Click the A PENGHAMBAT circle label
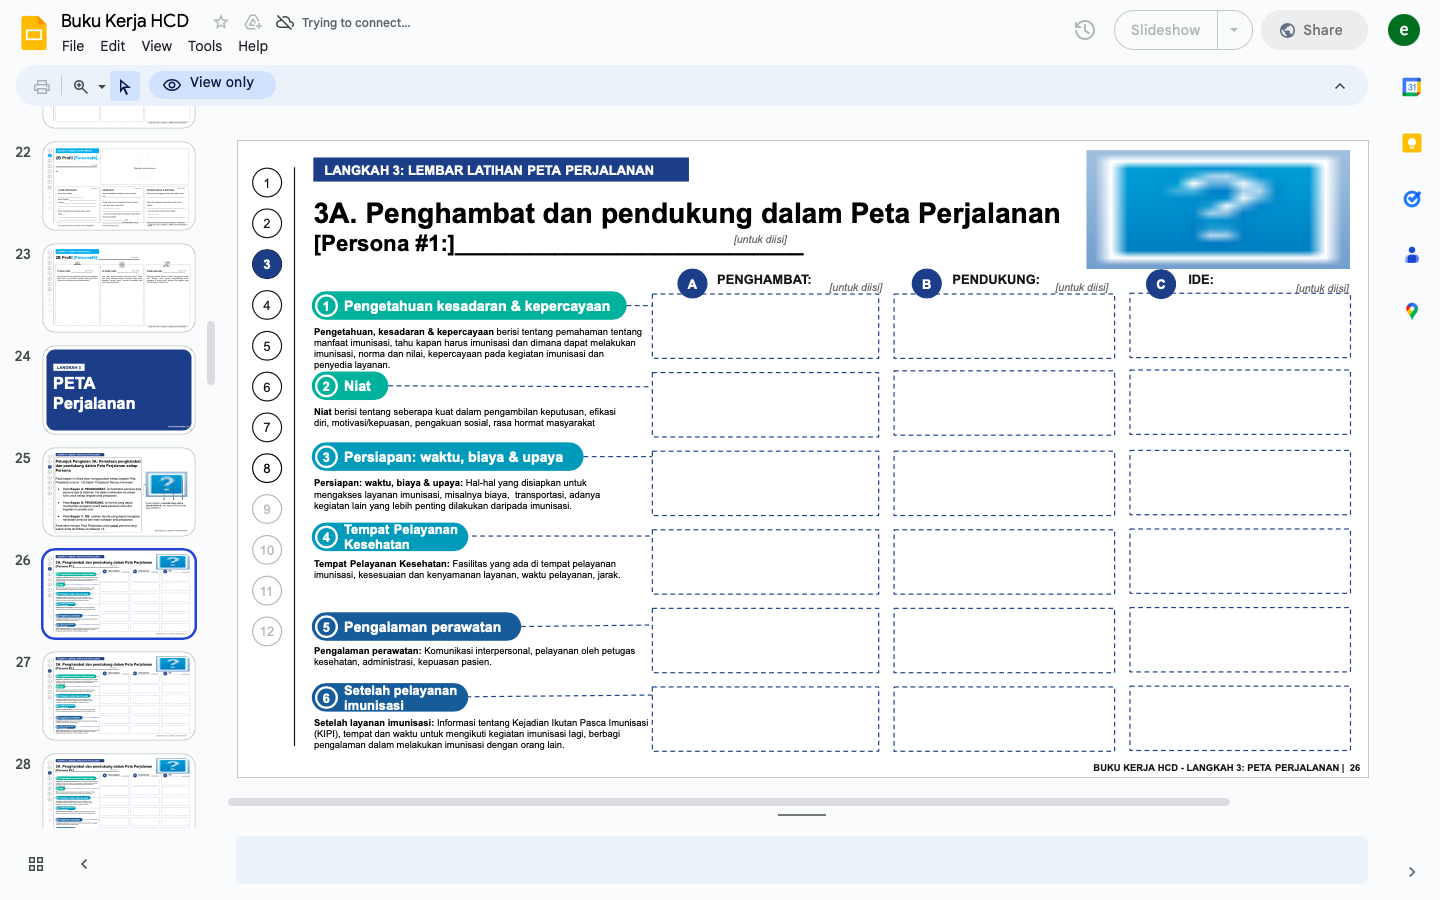This screenshot has height=900, width=1440. [692, 284]
